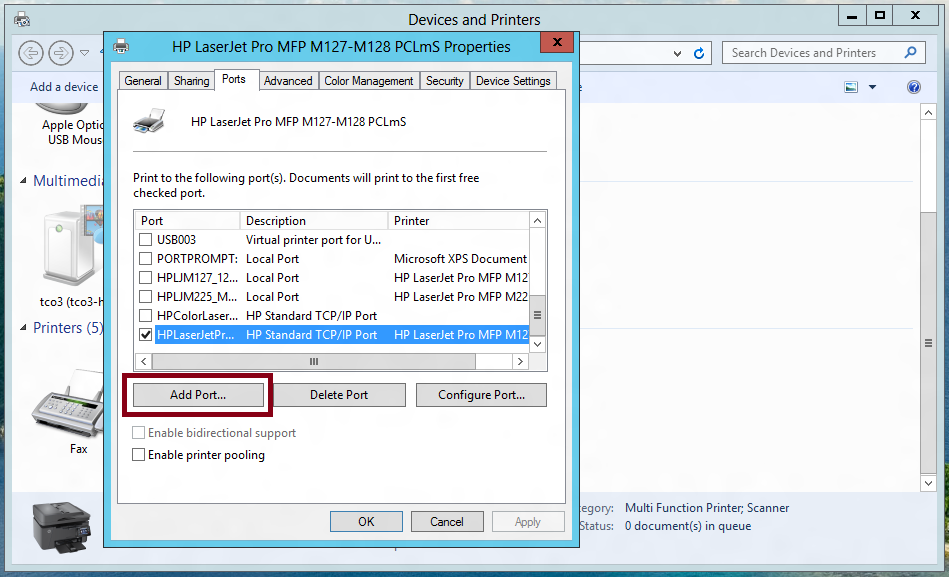The height and width of the screenshot is (577, 949).
Task: Click the refresh icon next to address bar
Action: pos(699,53)
